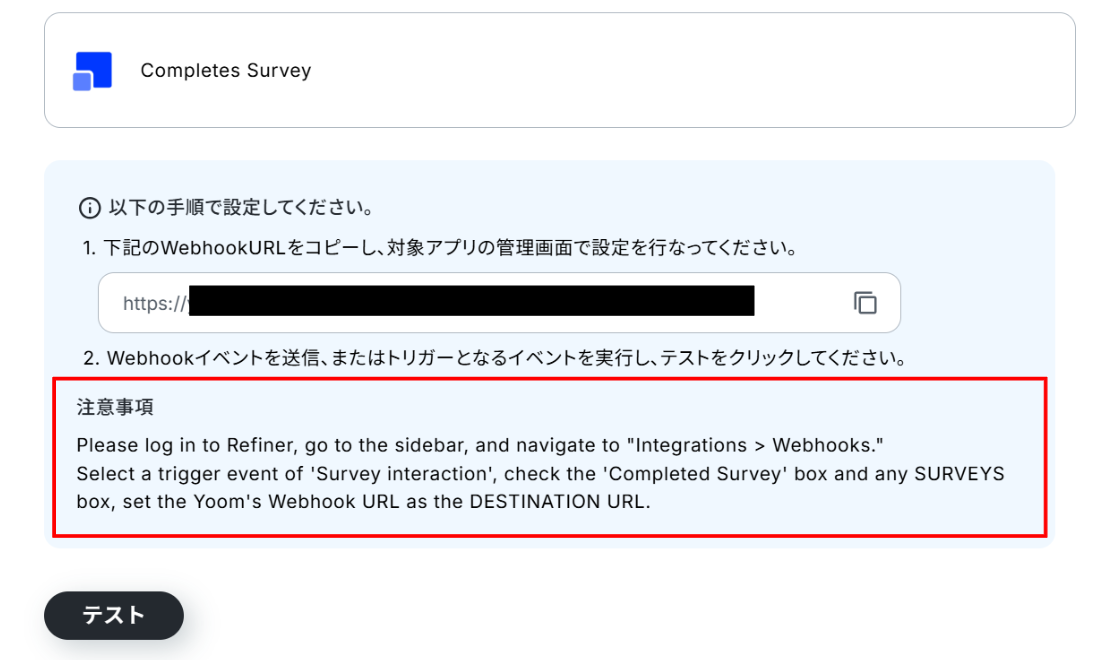The image size is (1108, 660).
Task: Click step 1 WebhookURL copy instruction
Action: 440,247
